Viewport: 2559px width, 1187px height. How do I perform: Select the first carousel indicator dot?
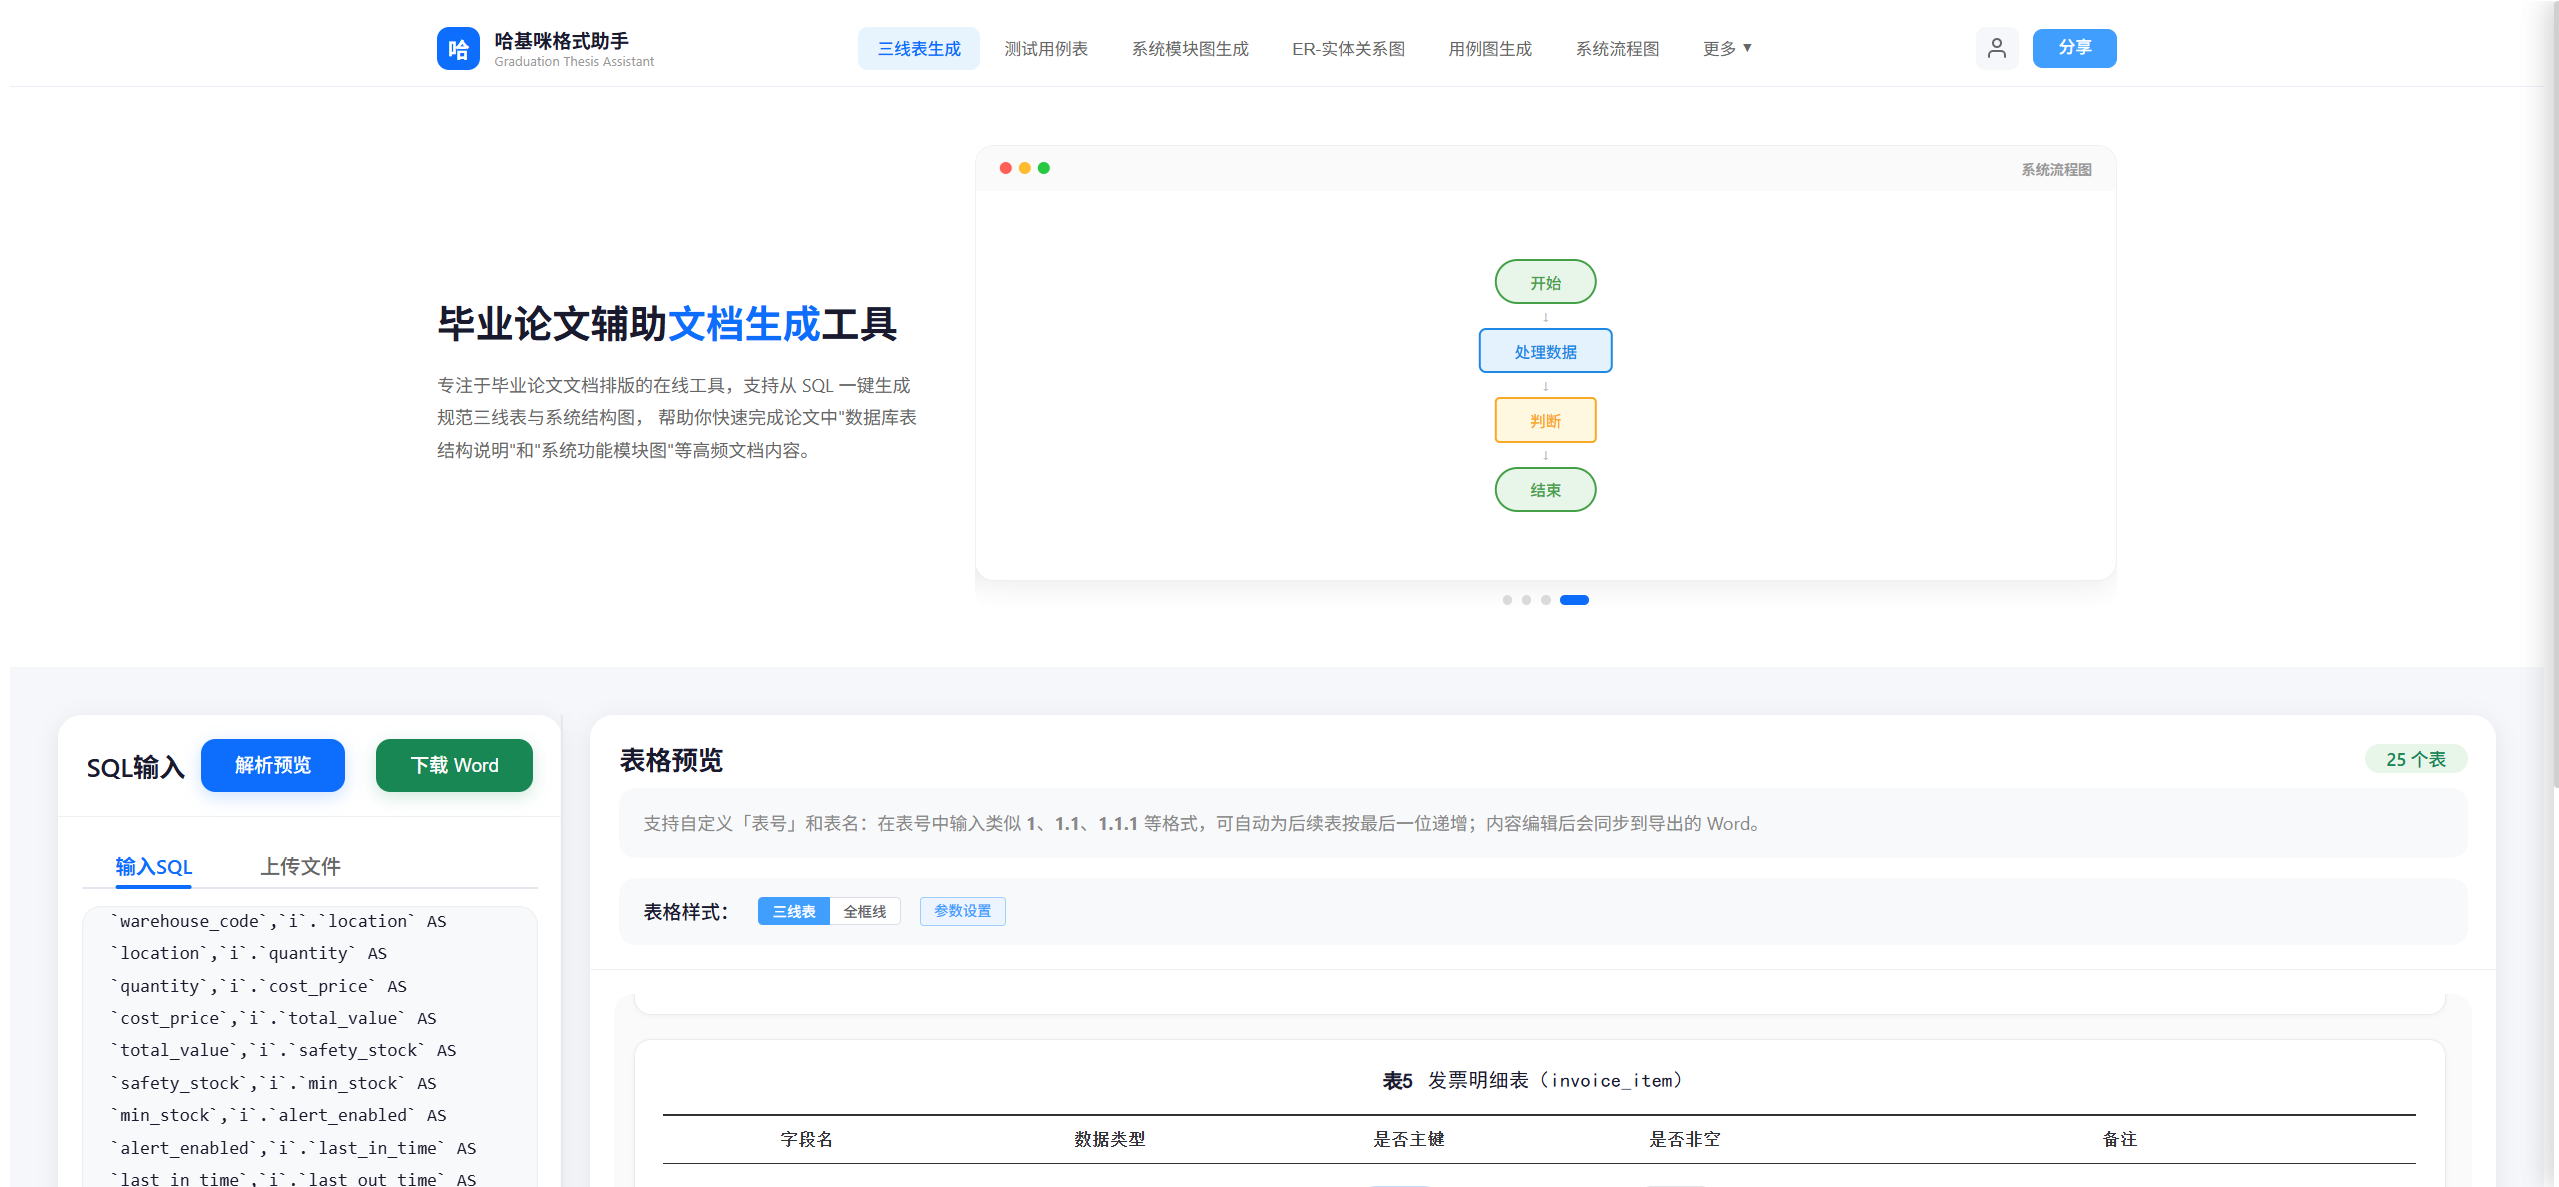(x=1507, y=600)
